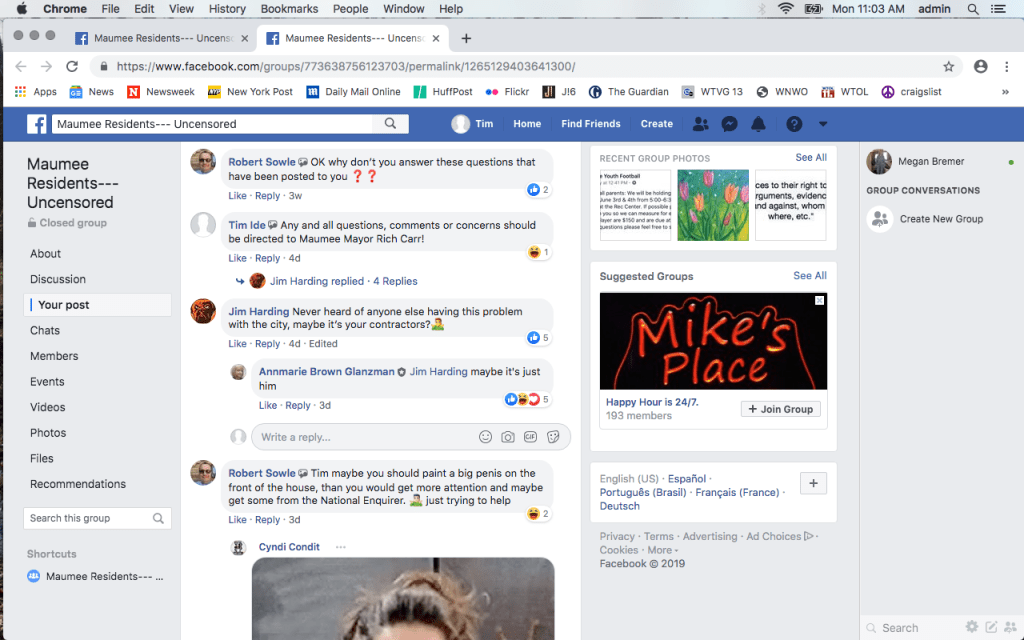
Task: Bookmark this page with the star icon
Action: (x=948, y=66)
